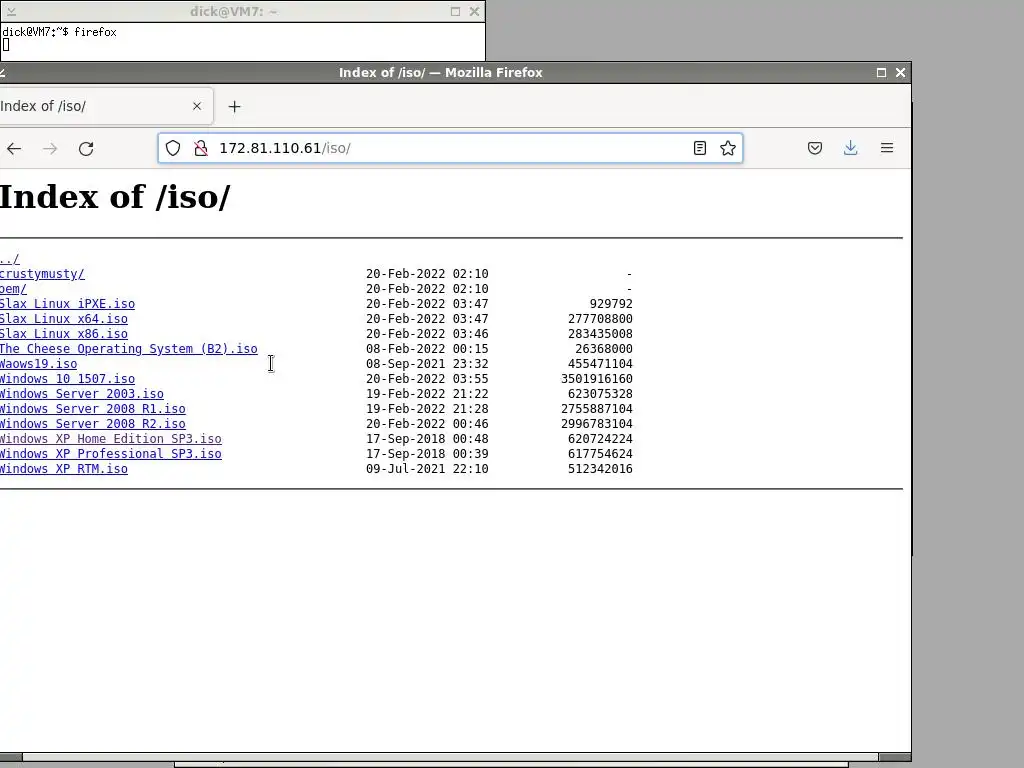Click file size 26368000
The width and height of the screenshot is (1024, 768).
click(x=604, y=349)
